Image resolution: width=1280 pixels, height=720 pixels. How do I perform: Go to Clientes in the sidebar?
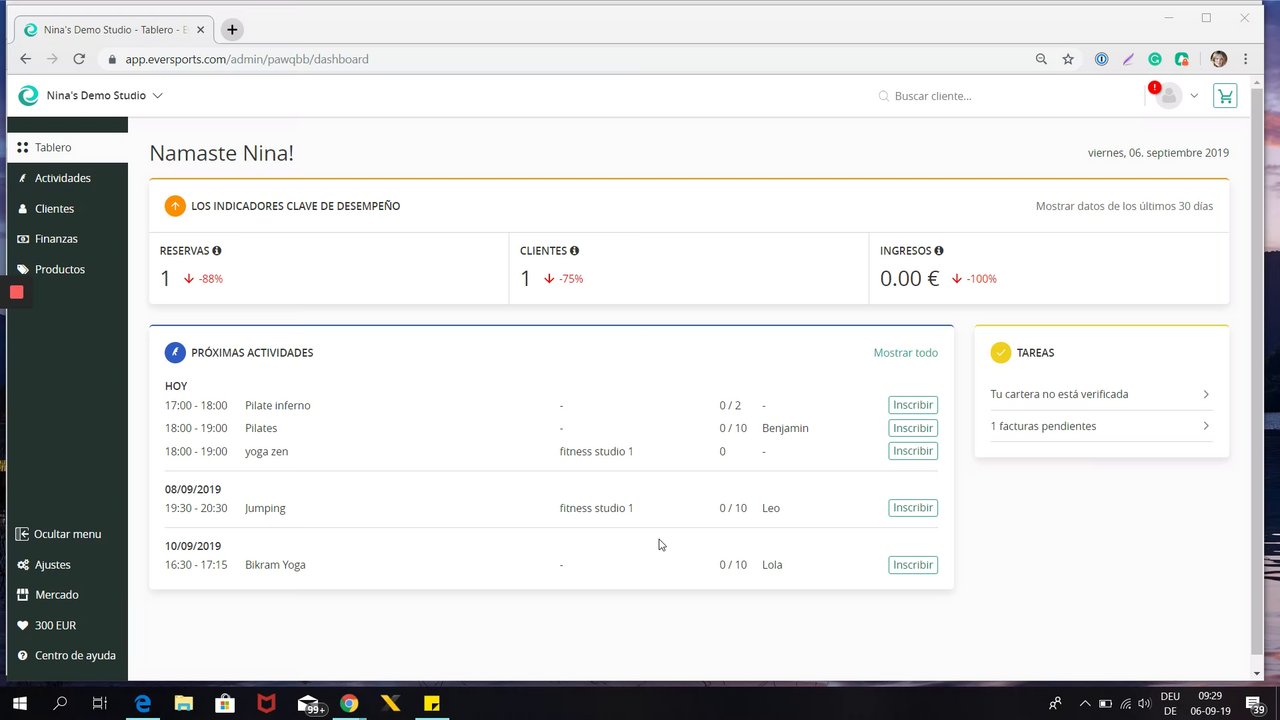67,208
